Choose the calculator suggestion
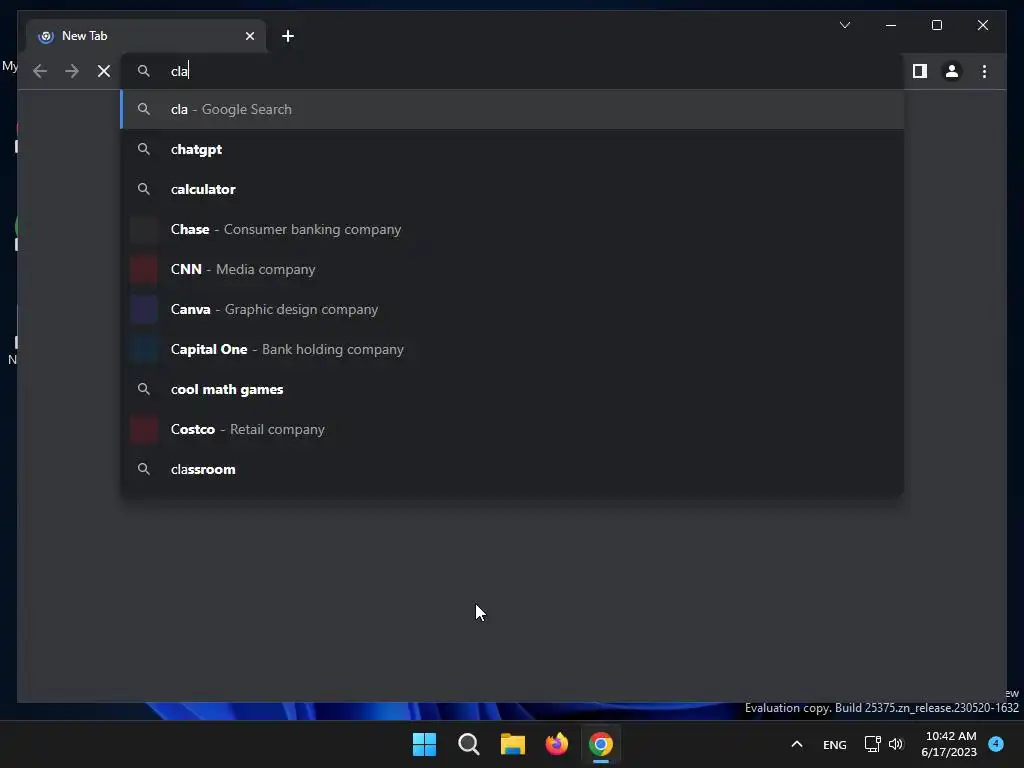1024x768 pixels. [512, 189]
